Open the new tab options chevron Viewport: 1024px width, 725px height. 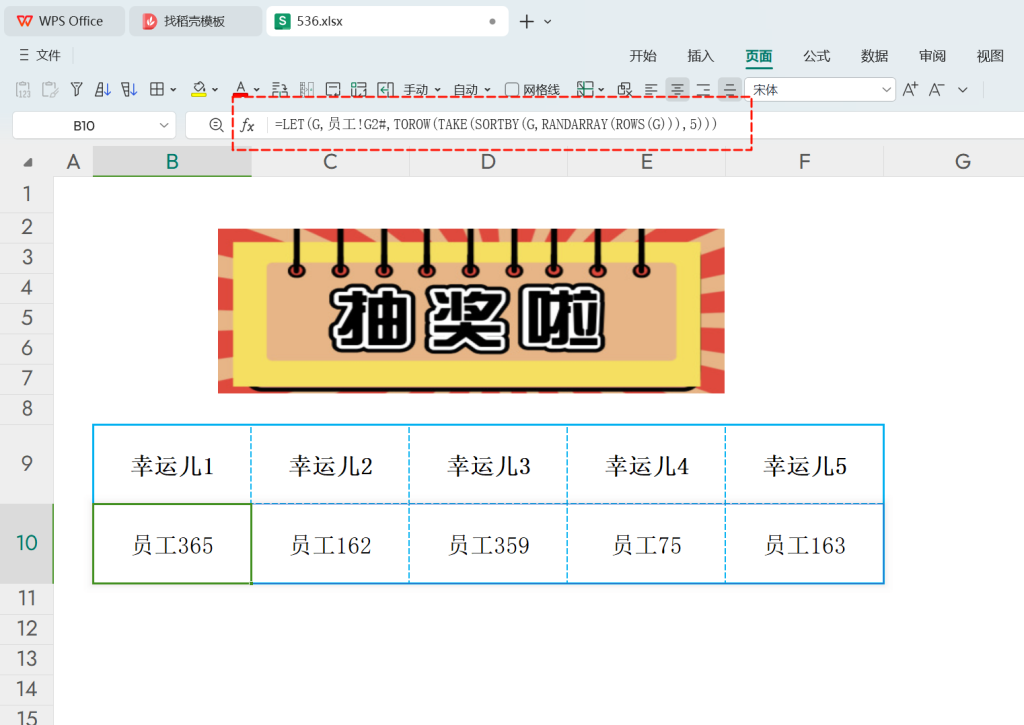coord(547,22)
